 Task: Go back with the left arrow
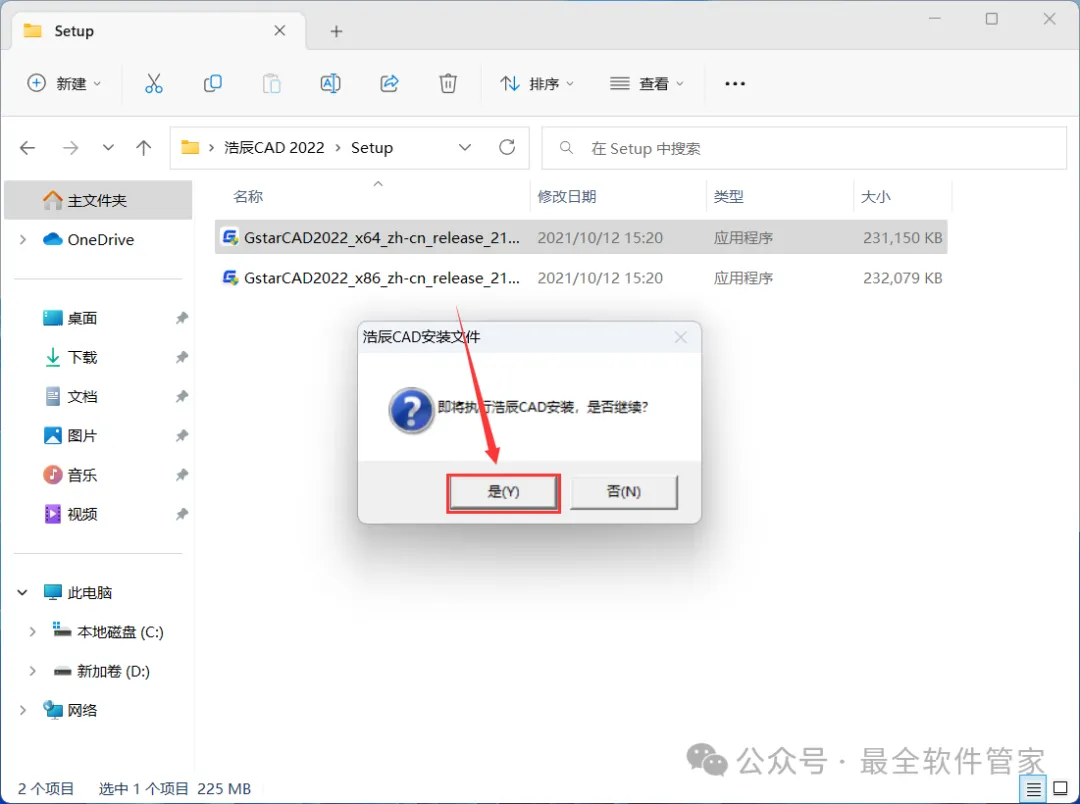tap(28, 147)
